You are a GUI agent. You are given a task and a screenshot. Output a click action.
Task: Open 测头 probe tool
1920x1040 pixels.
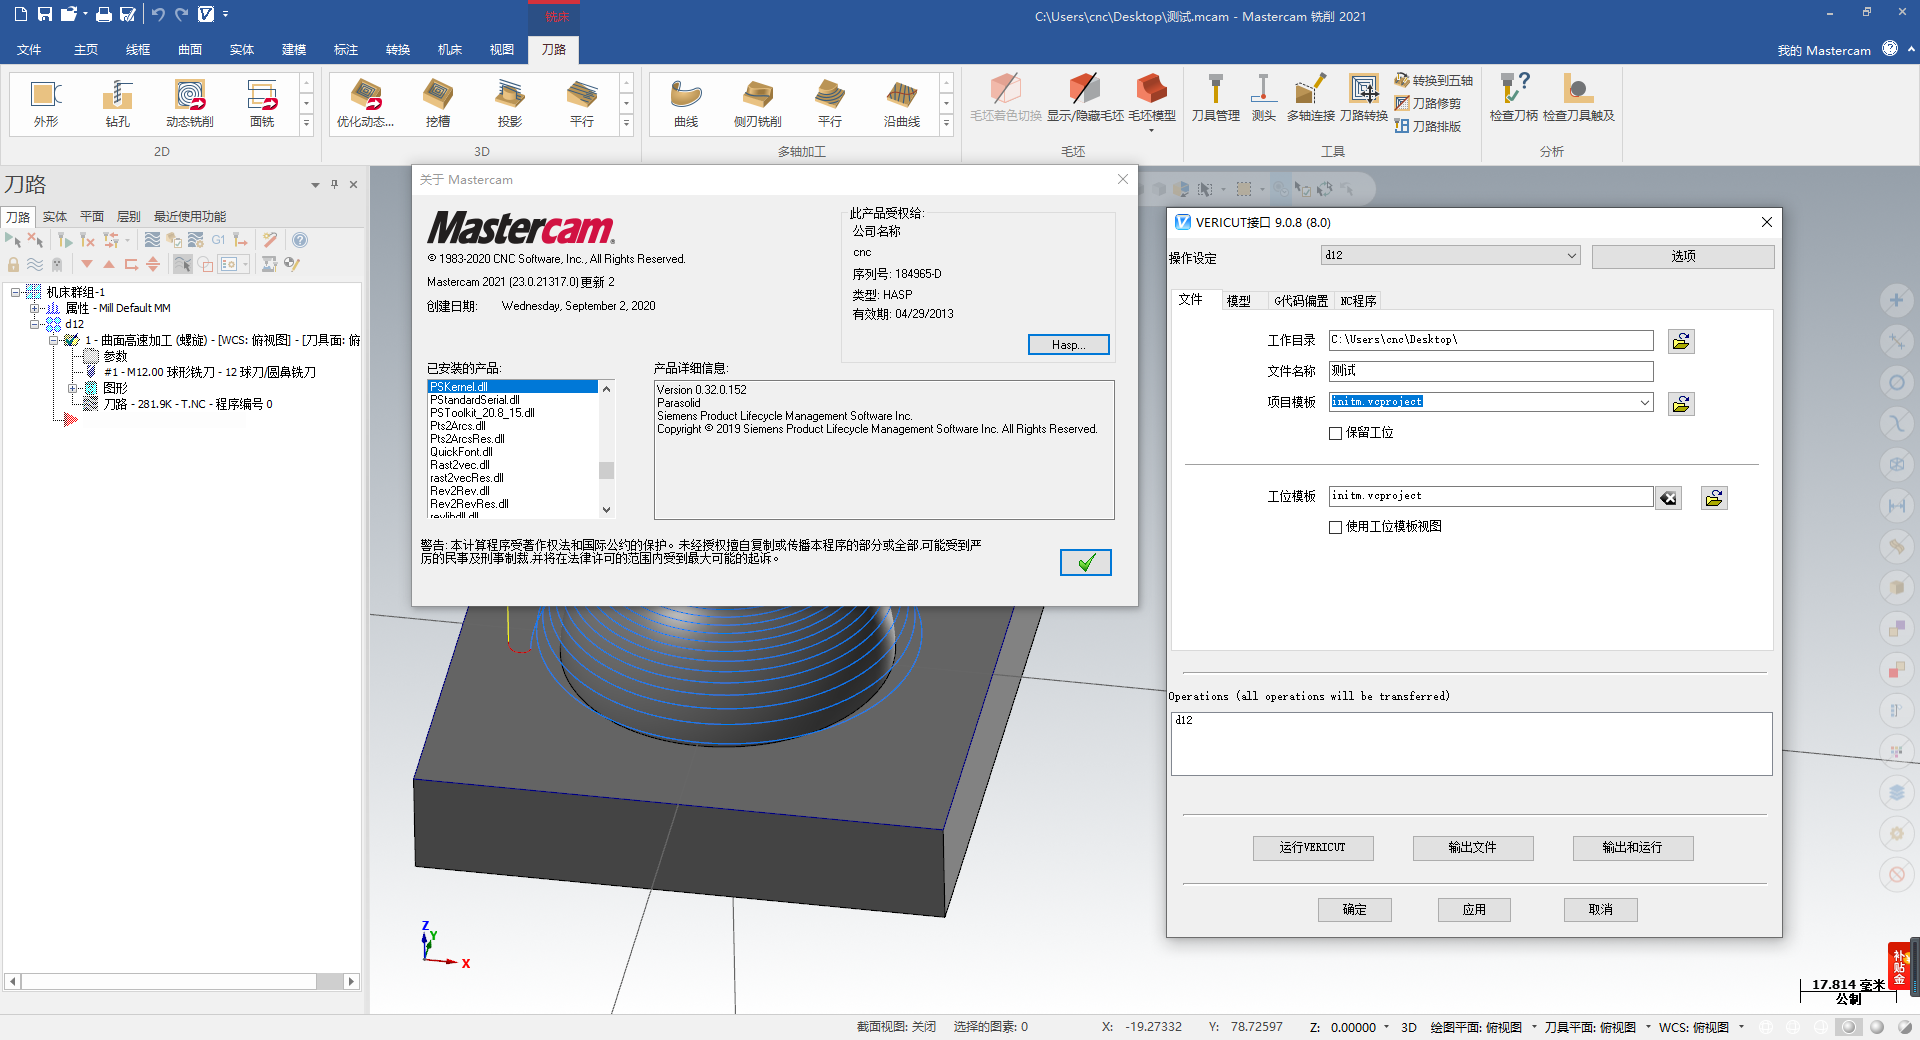(1263, 98)
